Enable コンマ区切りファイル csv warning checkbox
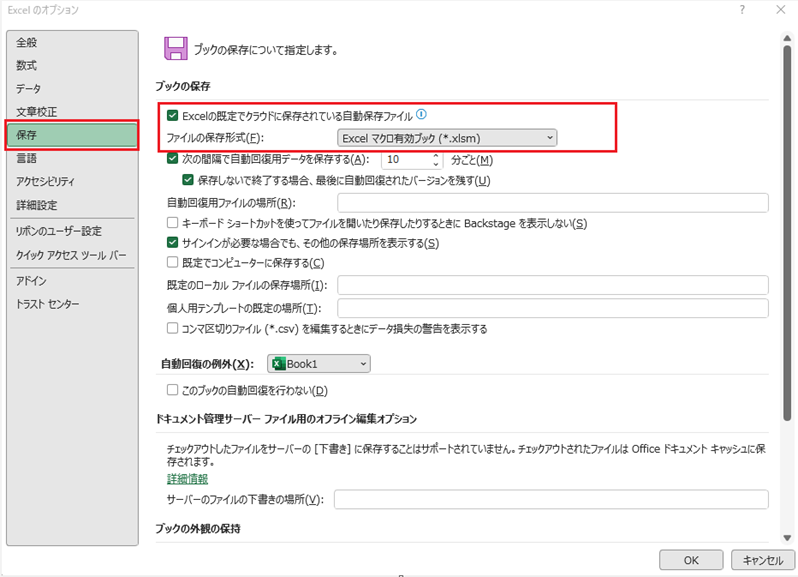 point(173,328)
